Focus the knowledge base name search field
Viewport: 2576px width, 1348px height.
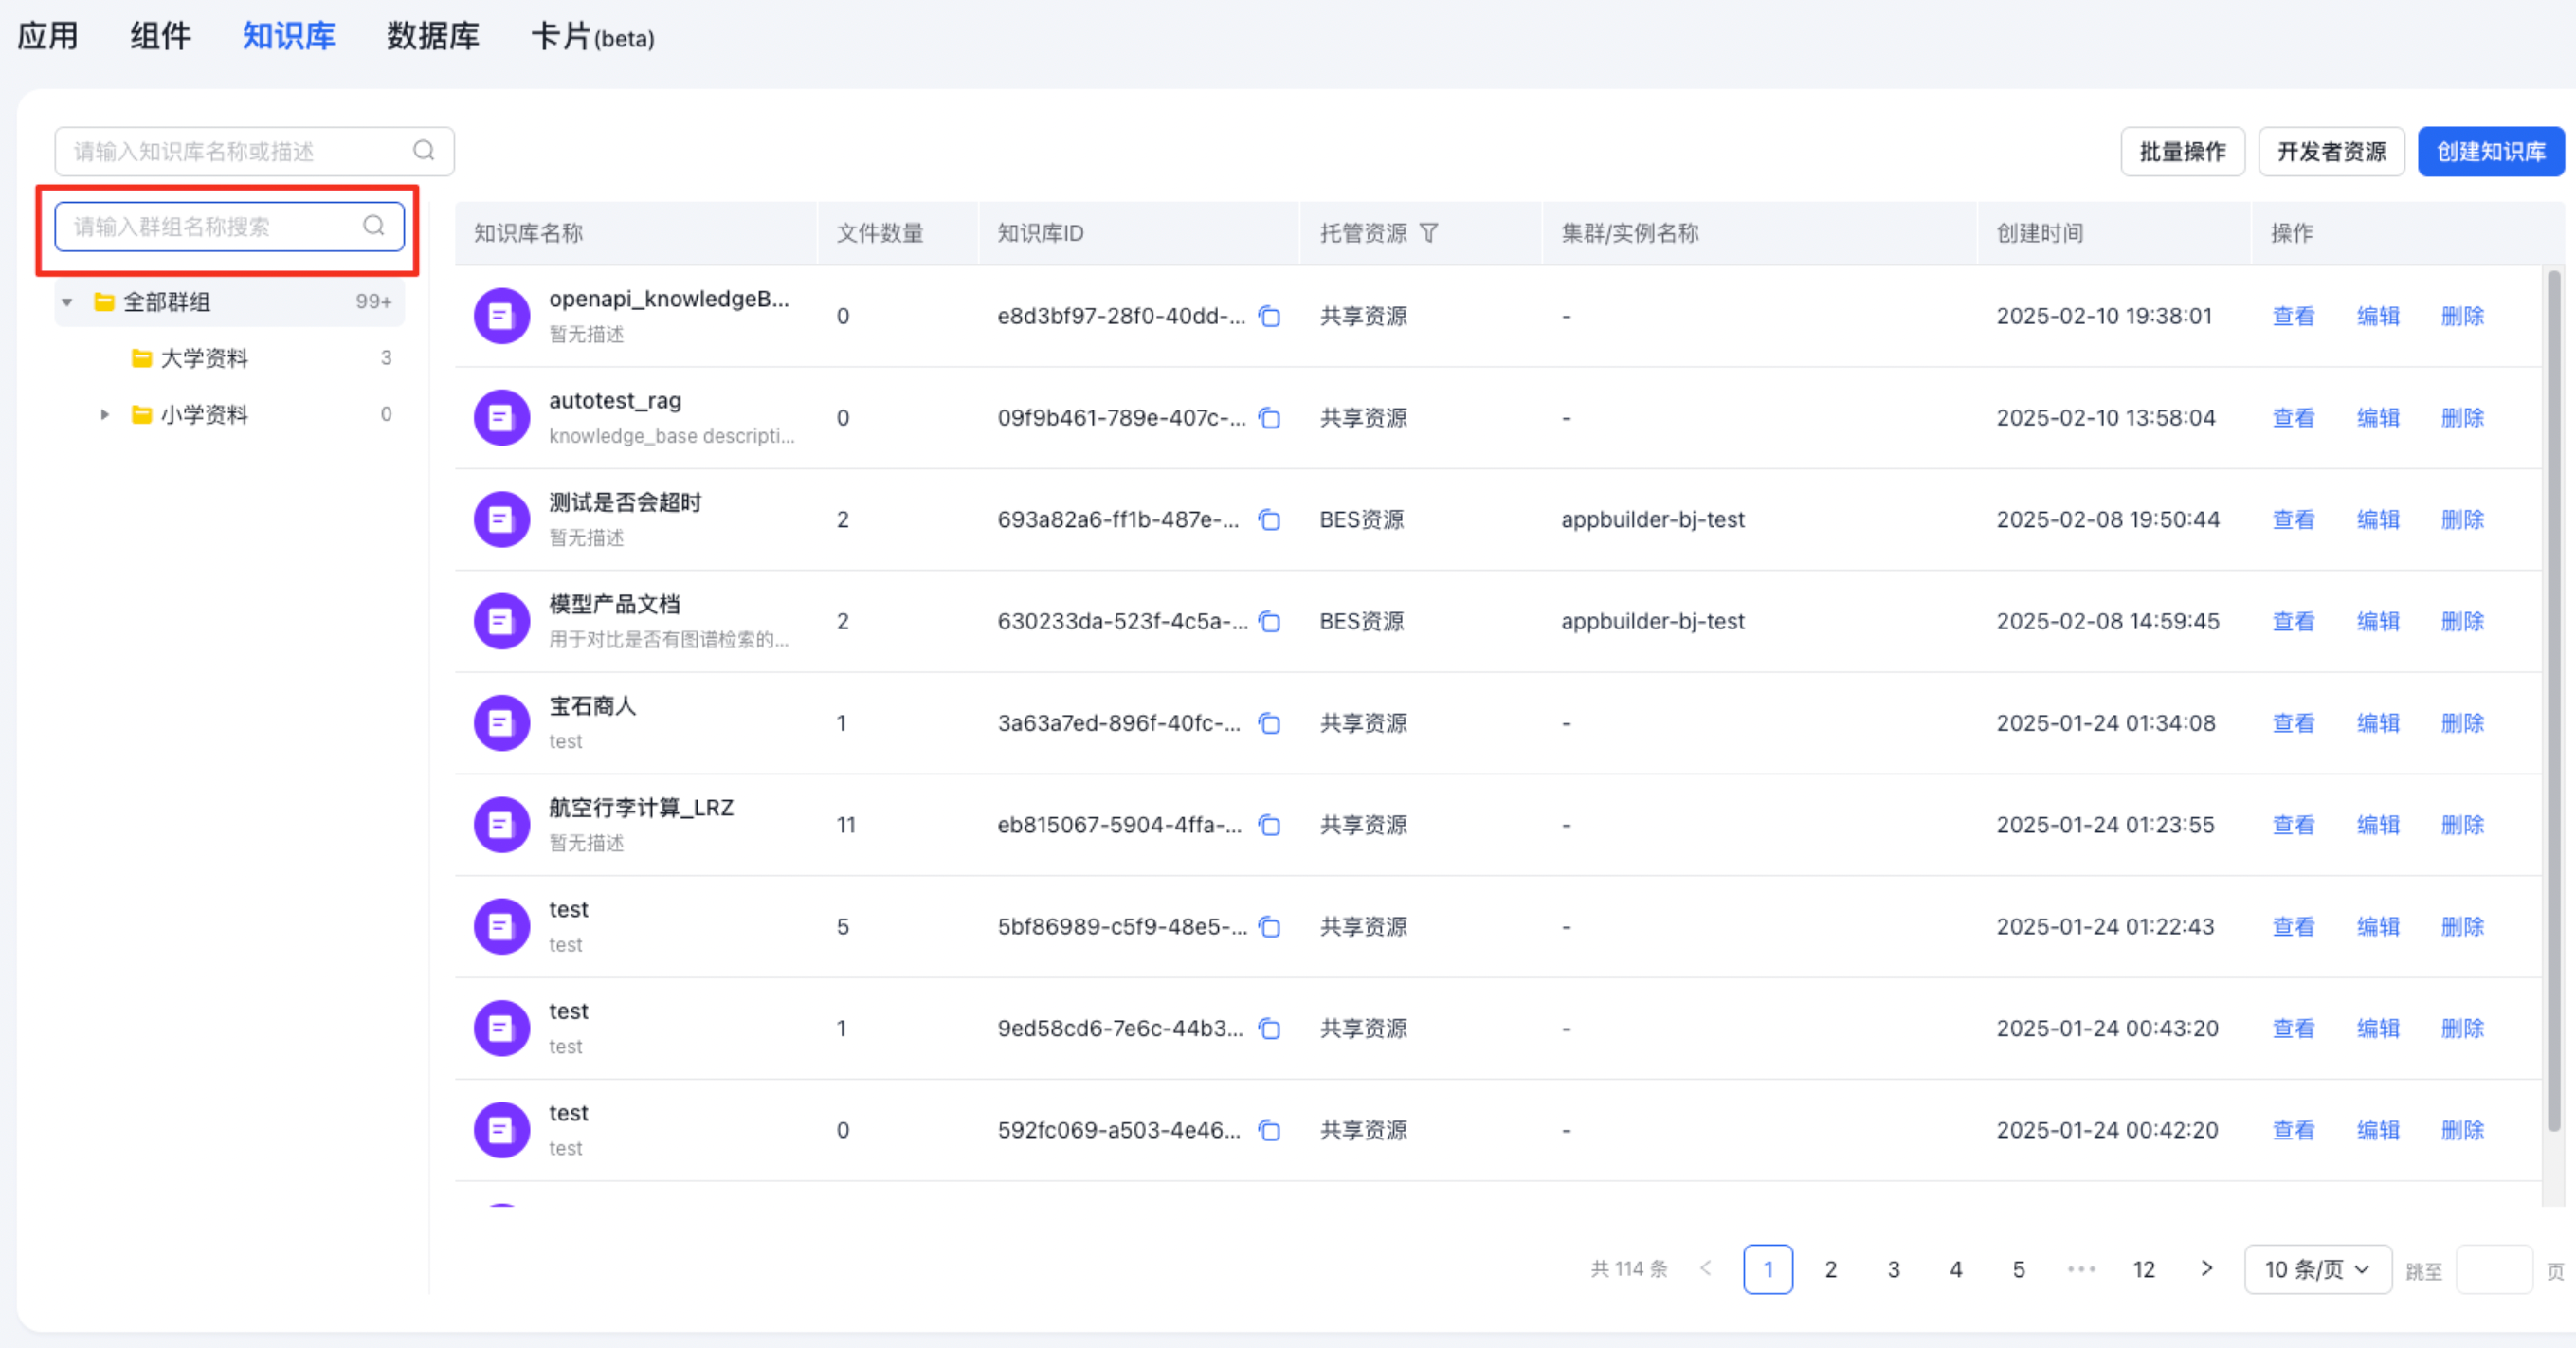pos(255,151)
